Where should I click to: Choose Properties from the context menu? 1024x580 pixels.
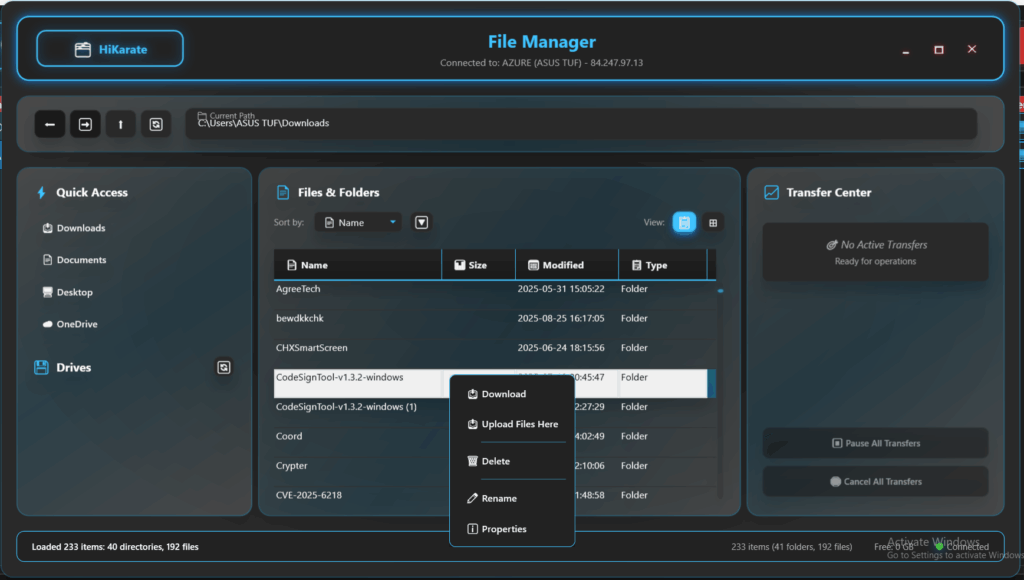coord(503,529)
